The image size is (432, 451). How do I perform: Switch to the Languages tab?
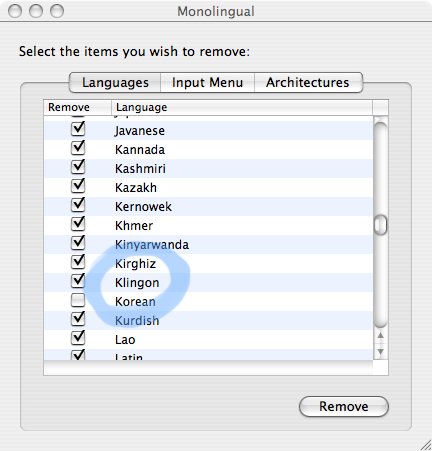(115, 82)
